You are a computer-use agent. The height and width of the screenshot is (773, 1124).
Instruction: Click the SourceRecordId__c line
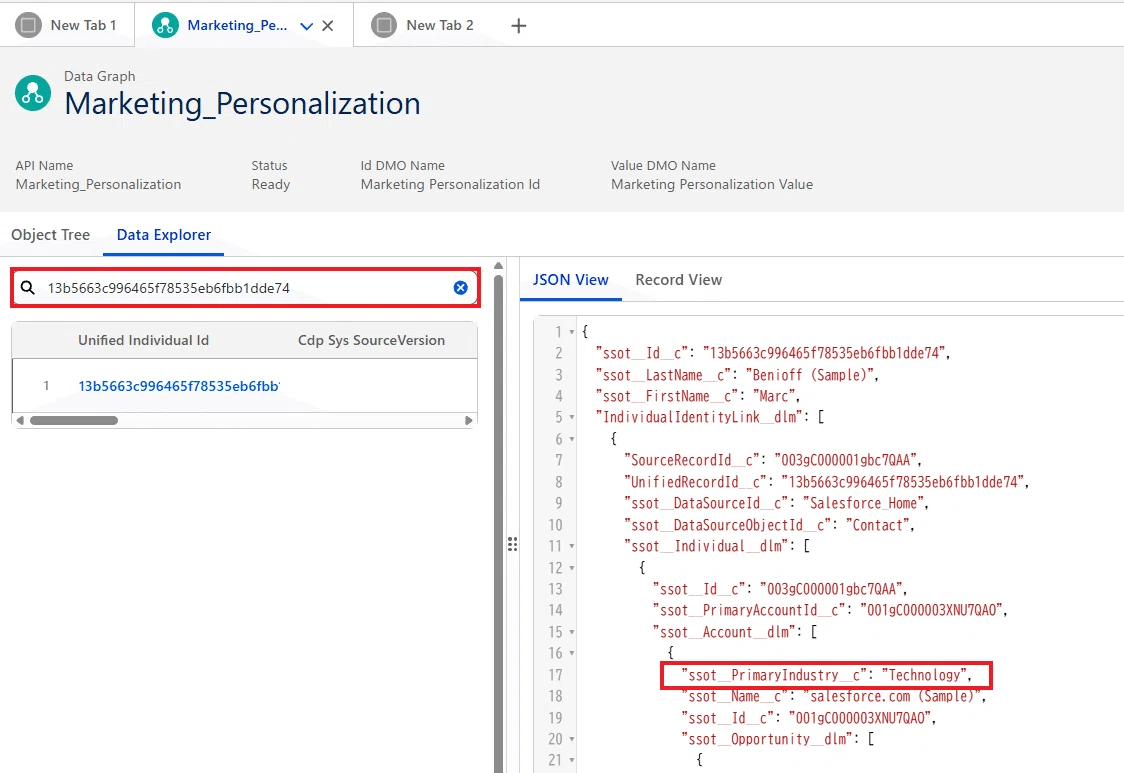click(x=773, y=460)
